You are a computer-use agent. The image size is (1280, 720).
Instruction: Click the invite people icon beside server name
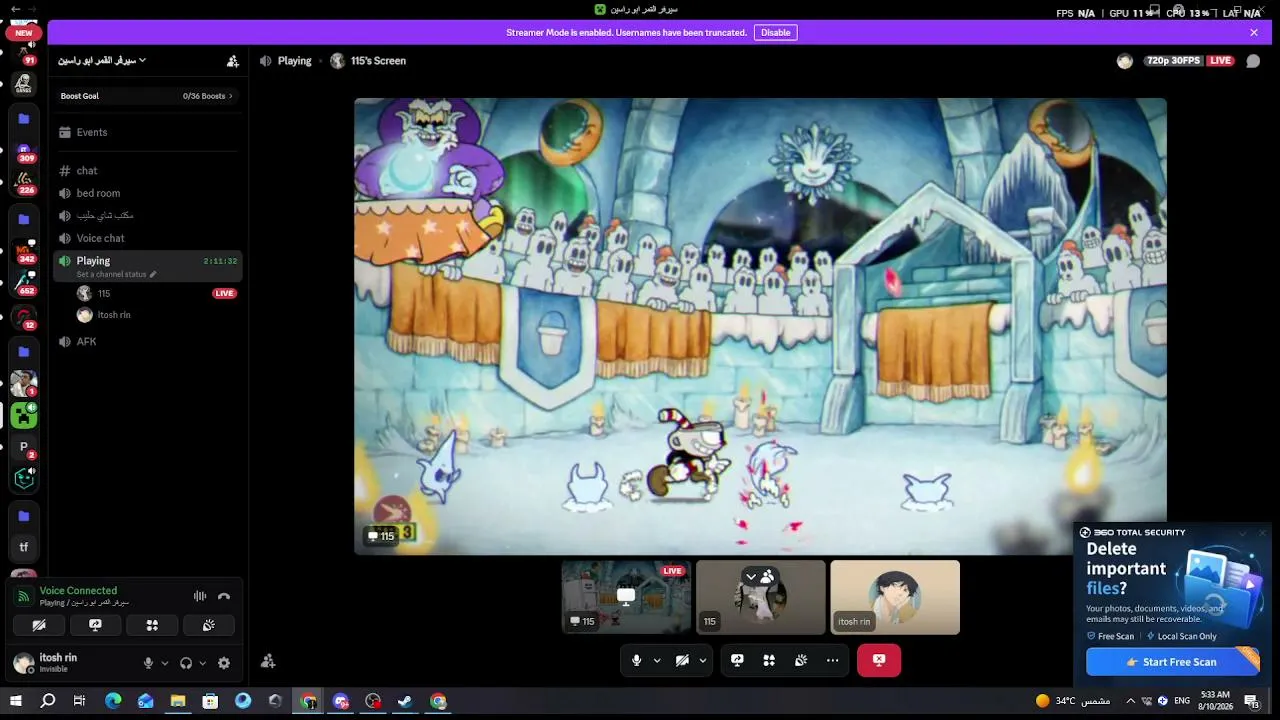pyautogui.click(x=233, y=61)
